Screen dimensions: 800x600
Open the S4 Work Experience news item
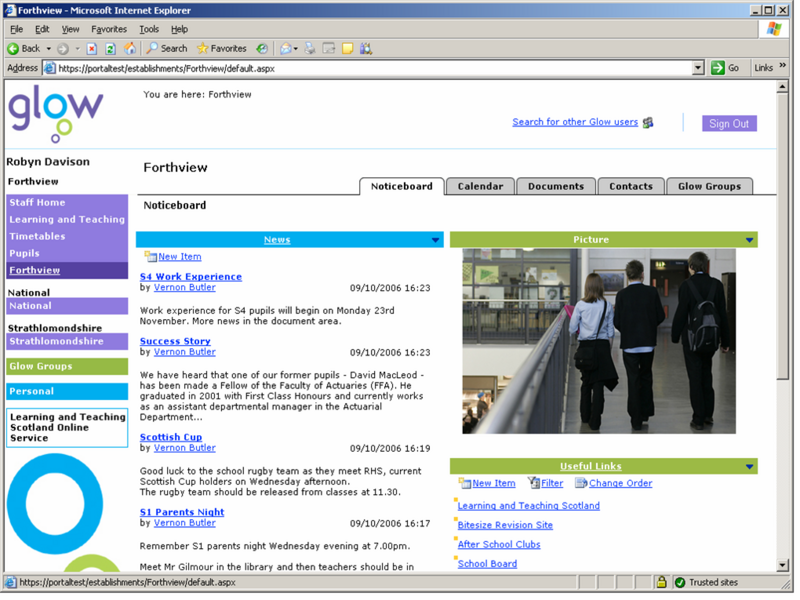pos(191,277)
